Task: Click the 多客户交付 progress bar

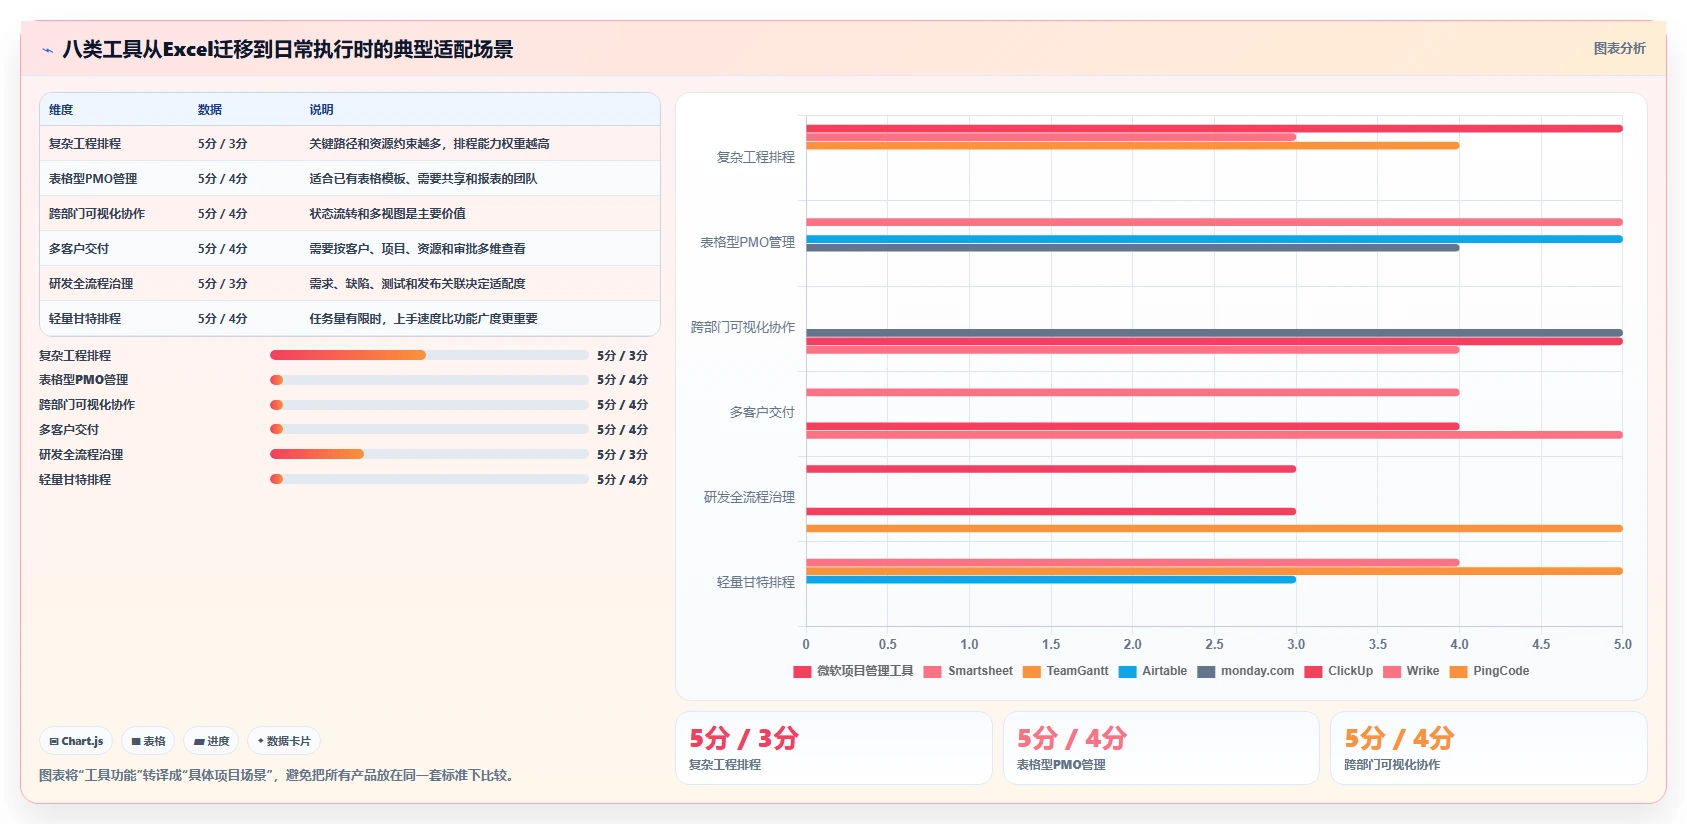Action: [x=429, y=429]
